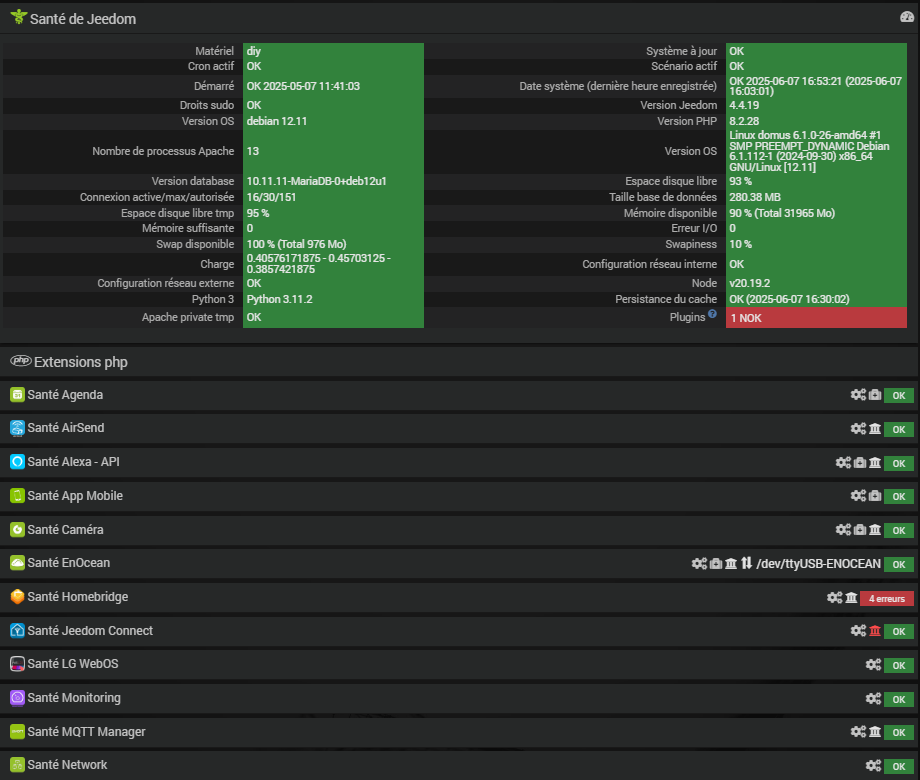Click the first-aid kit icon on Santé Alexa - API
This screenshot has height=780, width=920.
click(x=860, y=462)
